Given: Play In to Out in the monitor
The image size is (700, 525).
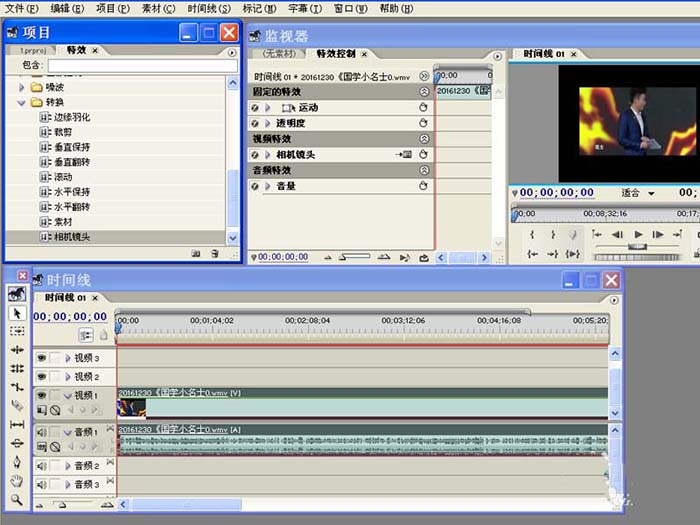Looking at the screenshot, I should (573, 254).
